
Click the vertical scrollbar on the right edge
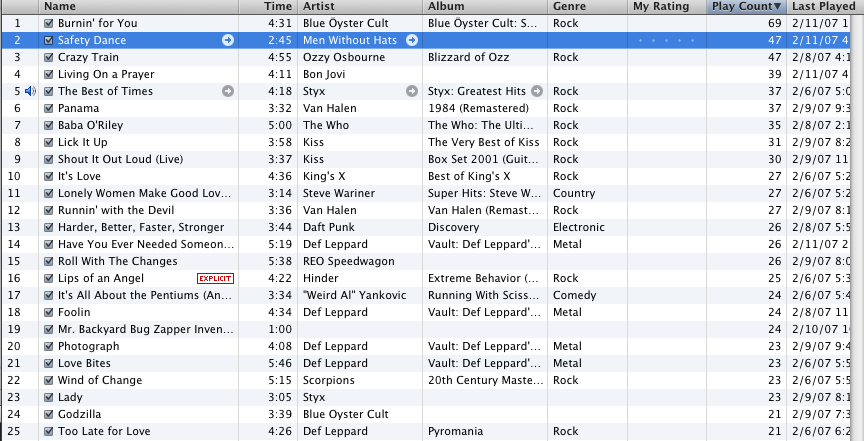click(857, 227)
